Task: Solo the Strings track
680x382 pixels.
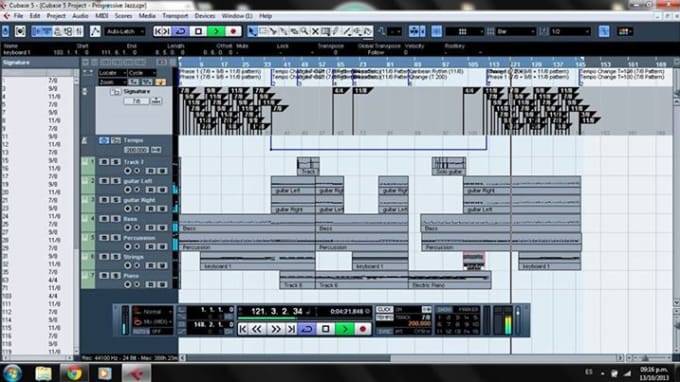Action: pos(115,257)
